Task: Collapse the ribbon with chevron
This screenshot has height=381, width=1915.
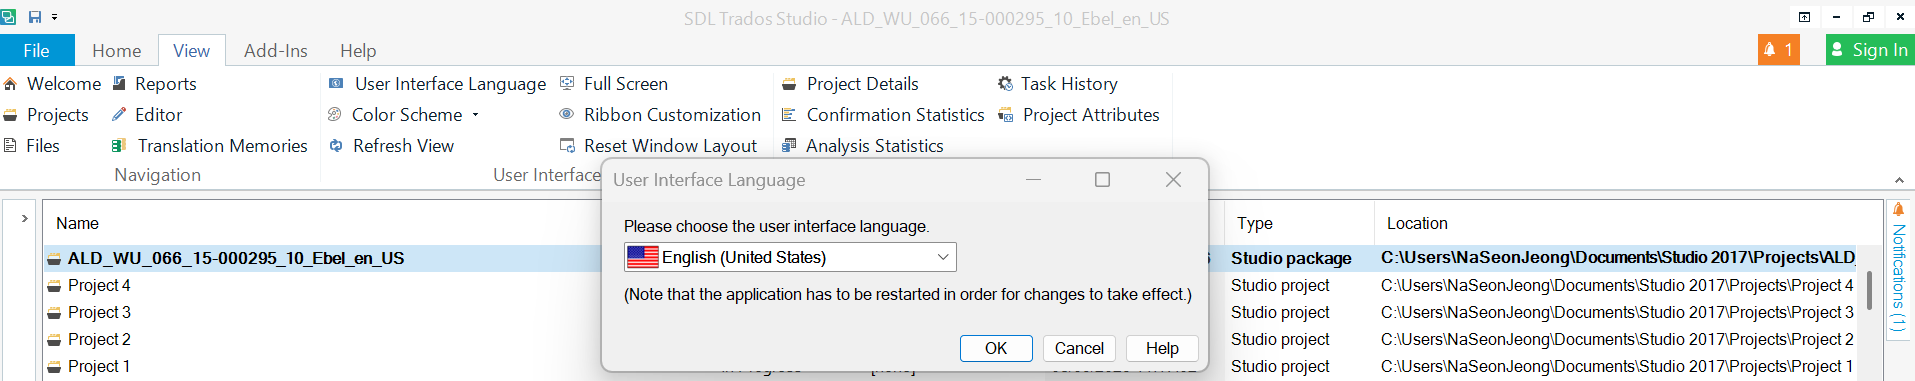Action: pyautogui.click(x=1899, y=180)
